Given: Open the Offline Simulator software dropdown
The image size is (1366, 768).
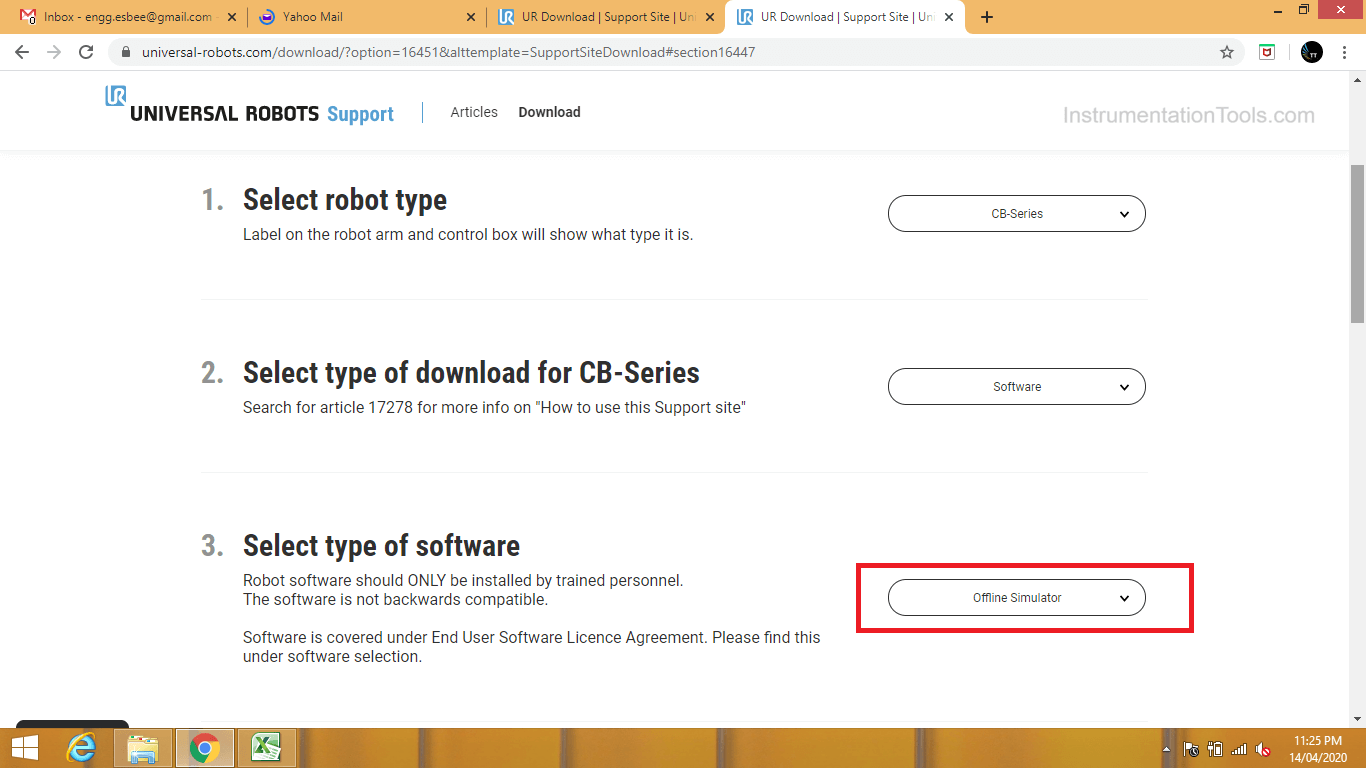Looking at the screenshot, I should (1017, 597).
